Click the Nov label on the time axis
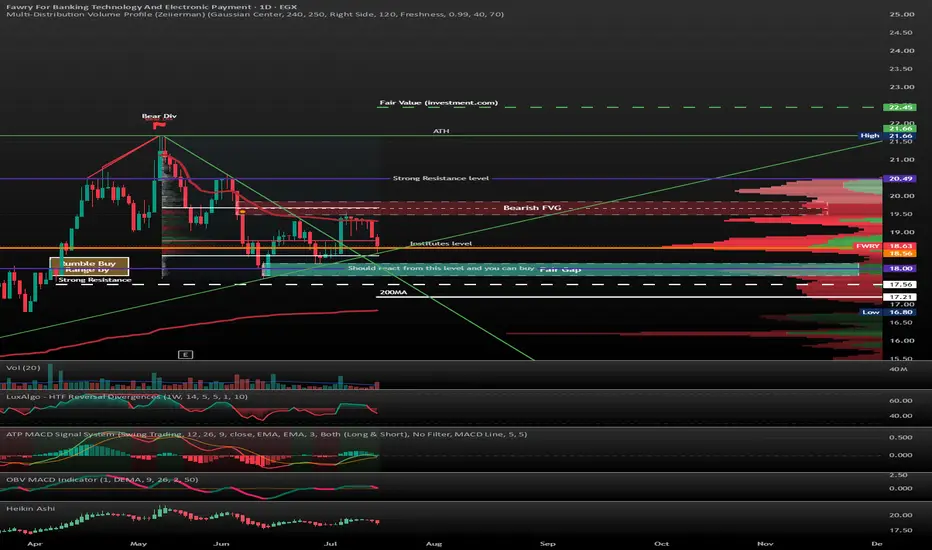932x550 pixels. [765, 543]
